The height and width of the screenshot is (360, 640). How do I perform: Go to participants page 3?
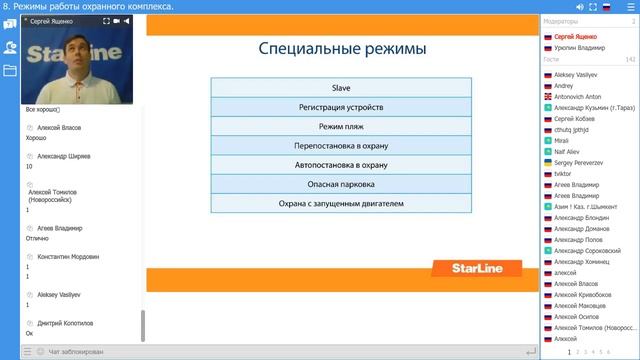click(585, 352)
